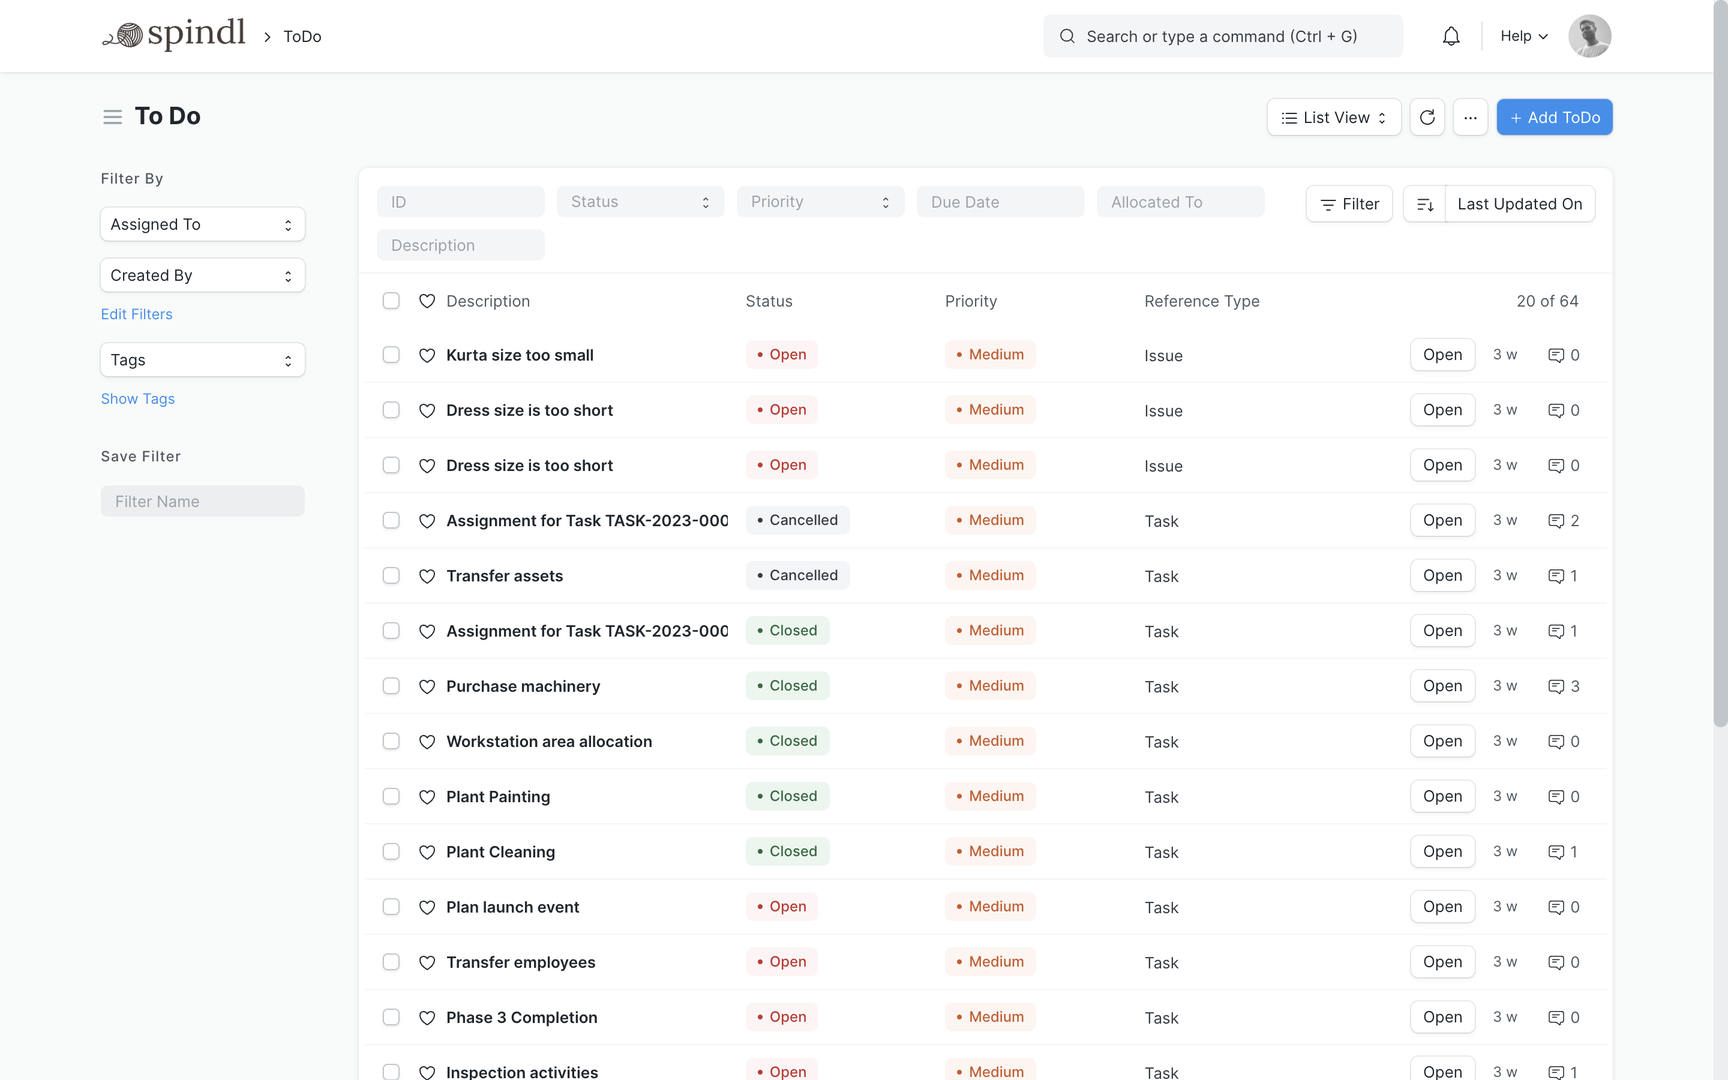Click the Add ToDo button

click(x=1554, y=117)
